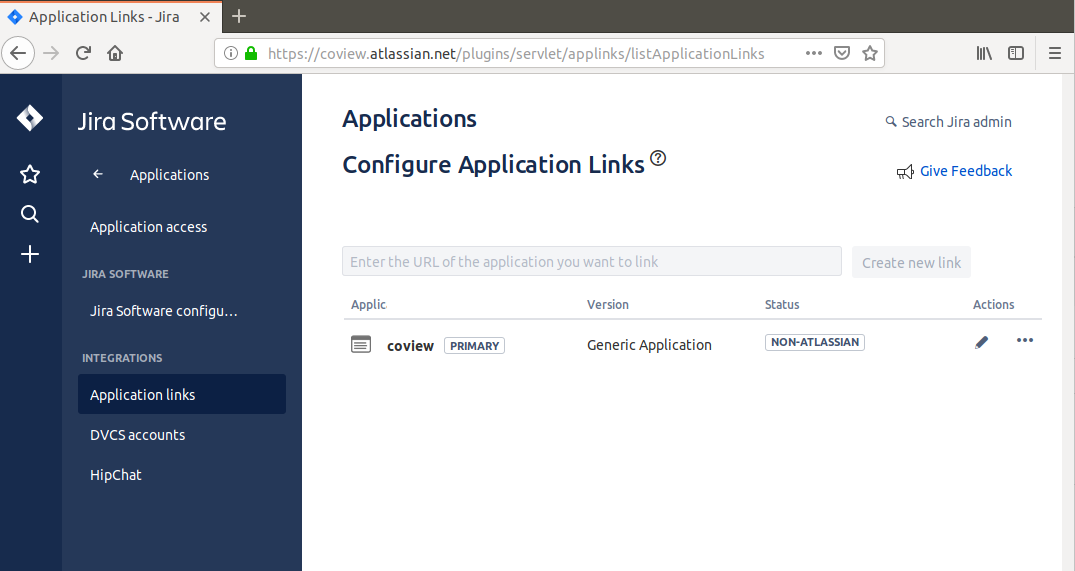1075x571 pixels.
Task: Open a new browser tab with plus
Action: (239, 16)
